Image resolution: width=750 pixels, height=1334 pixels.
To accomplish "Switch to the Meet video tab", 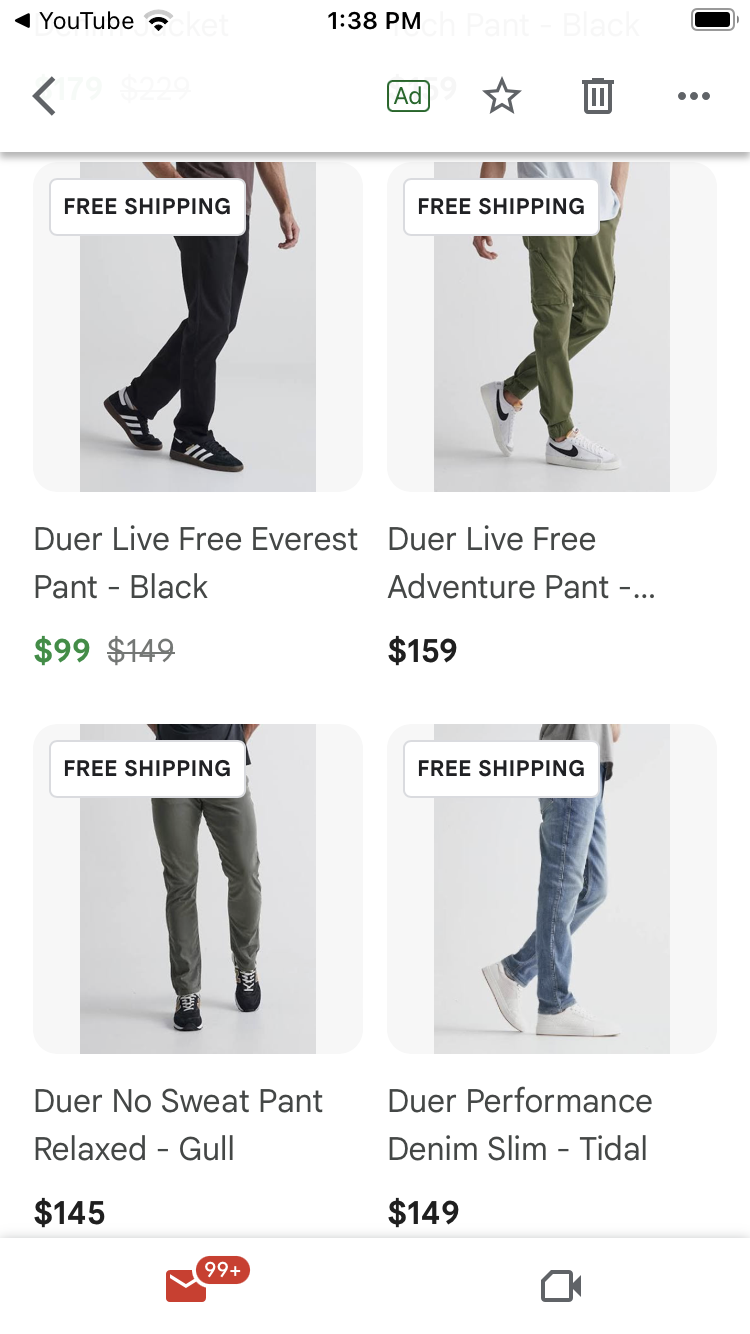I will 561,1286.
